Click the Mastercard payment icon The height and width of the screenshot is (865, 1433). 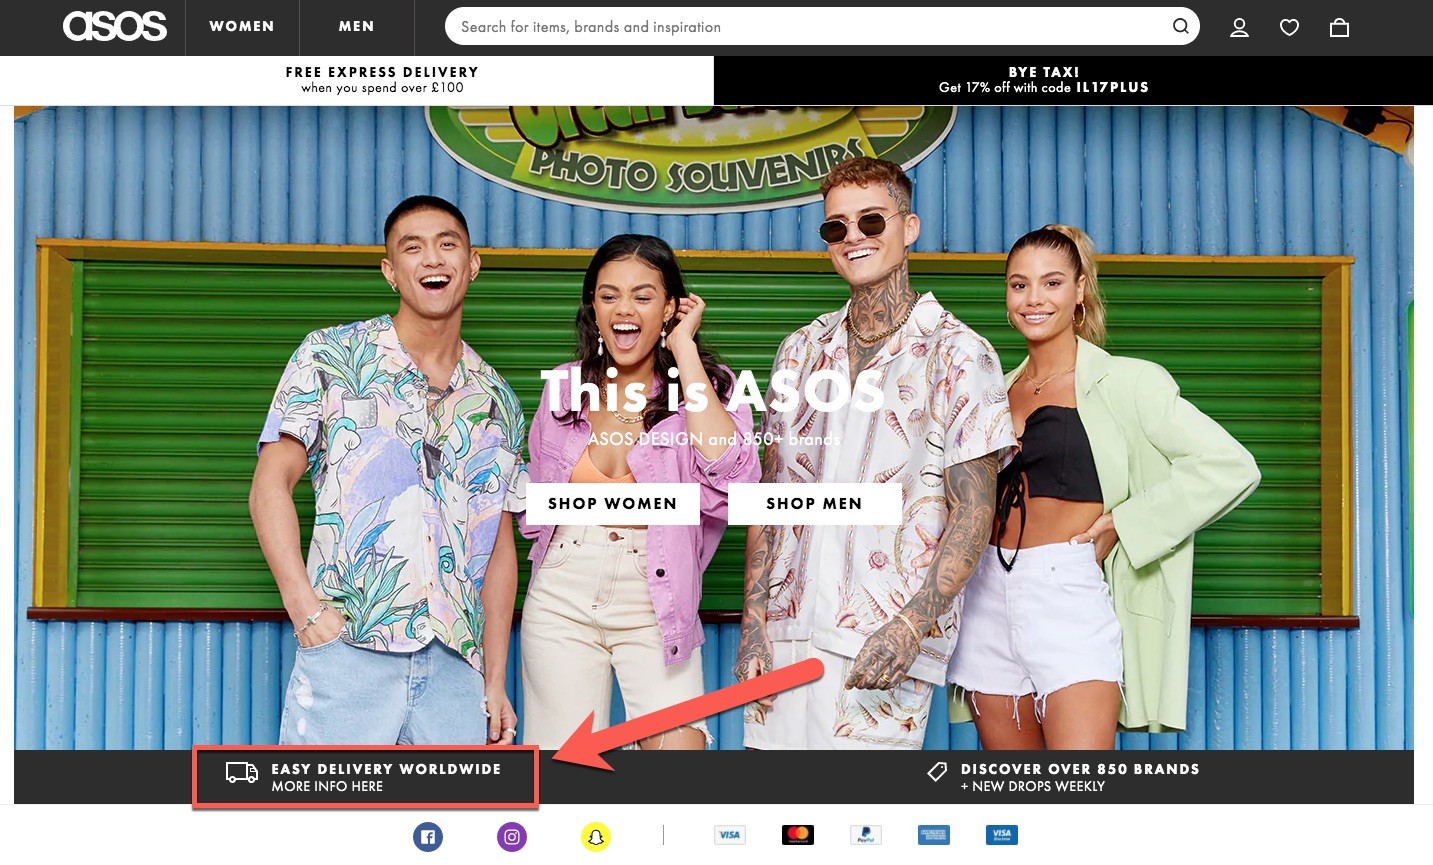pyautogui.click(x=798, y=835)
